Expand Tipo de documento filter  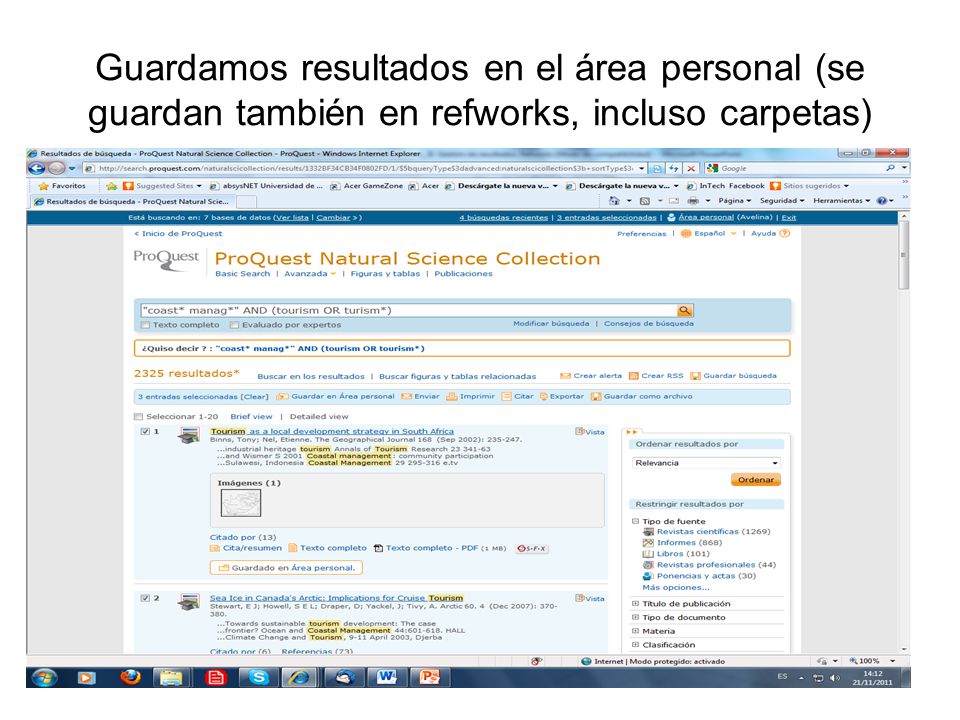tap(636, 617)
